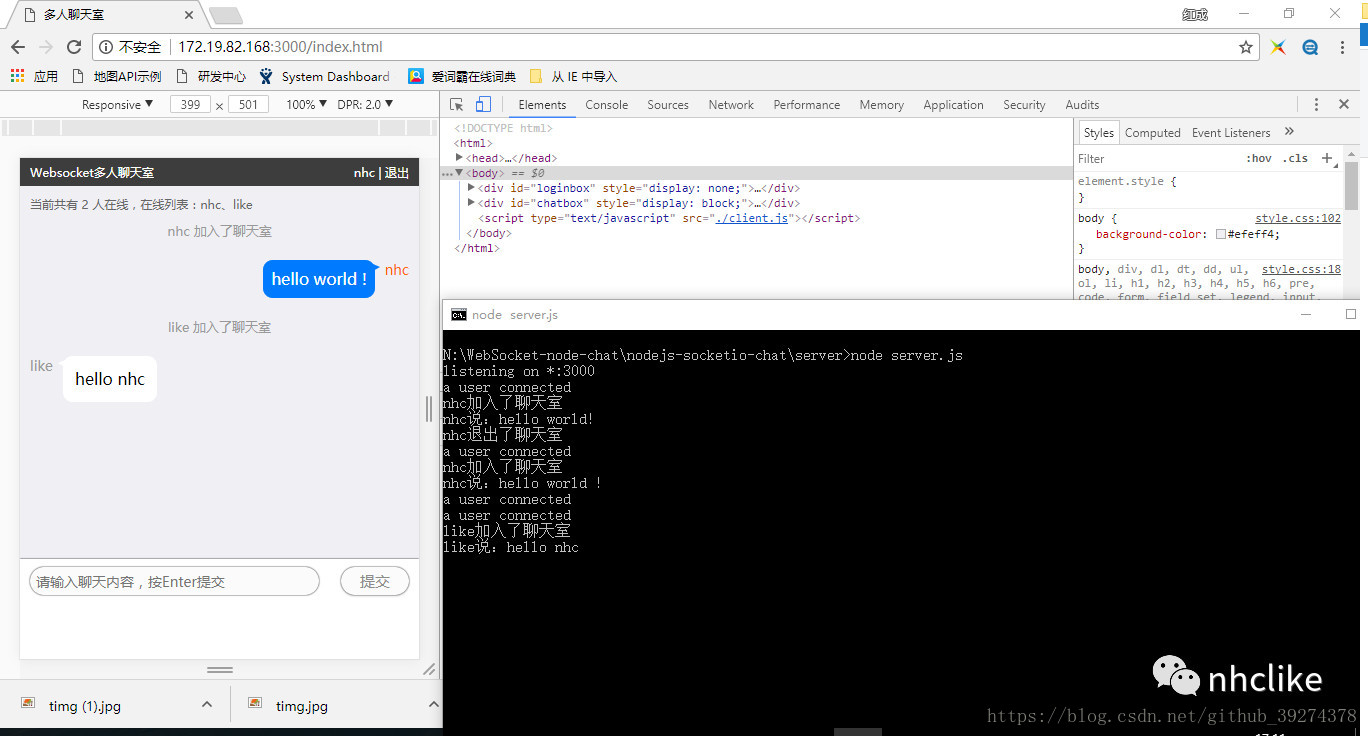This screenshot has height=736, width=1368.
Task: Go back with browser back arrow
Action: 17,47
